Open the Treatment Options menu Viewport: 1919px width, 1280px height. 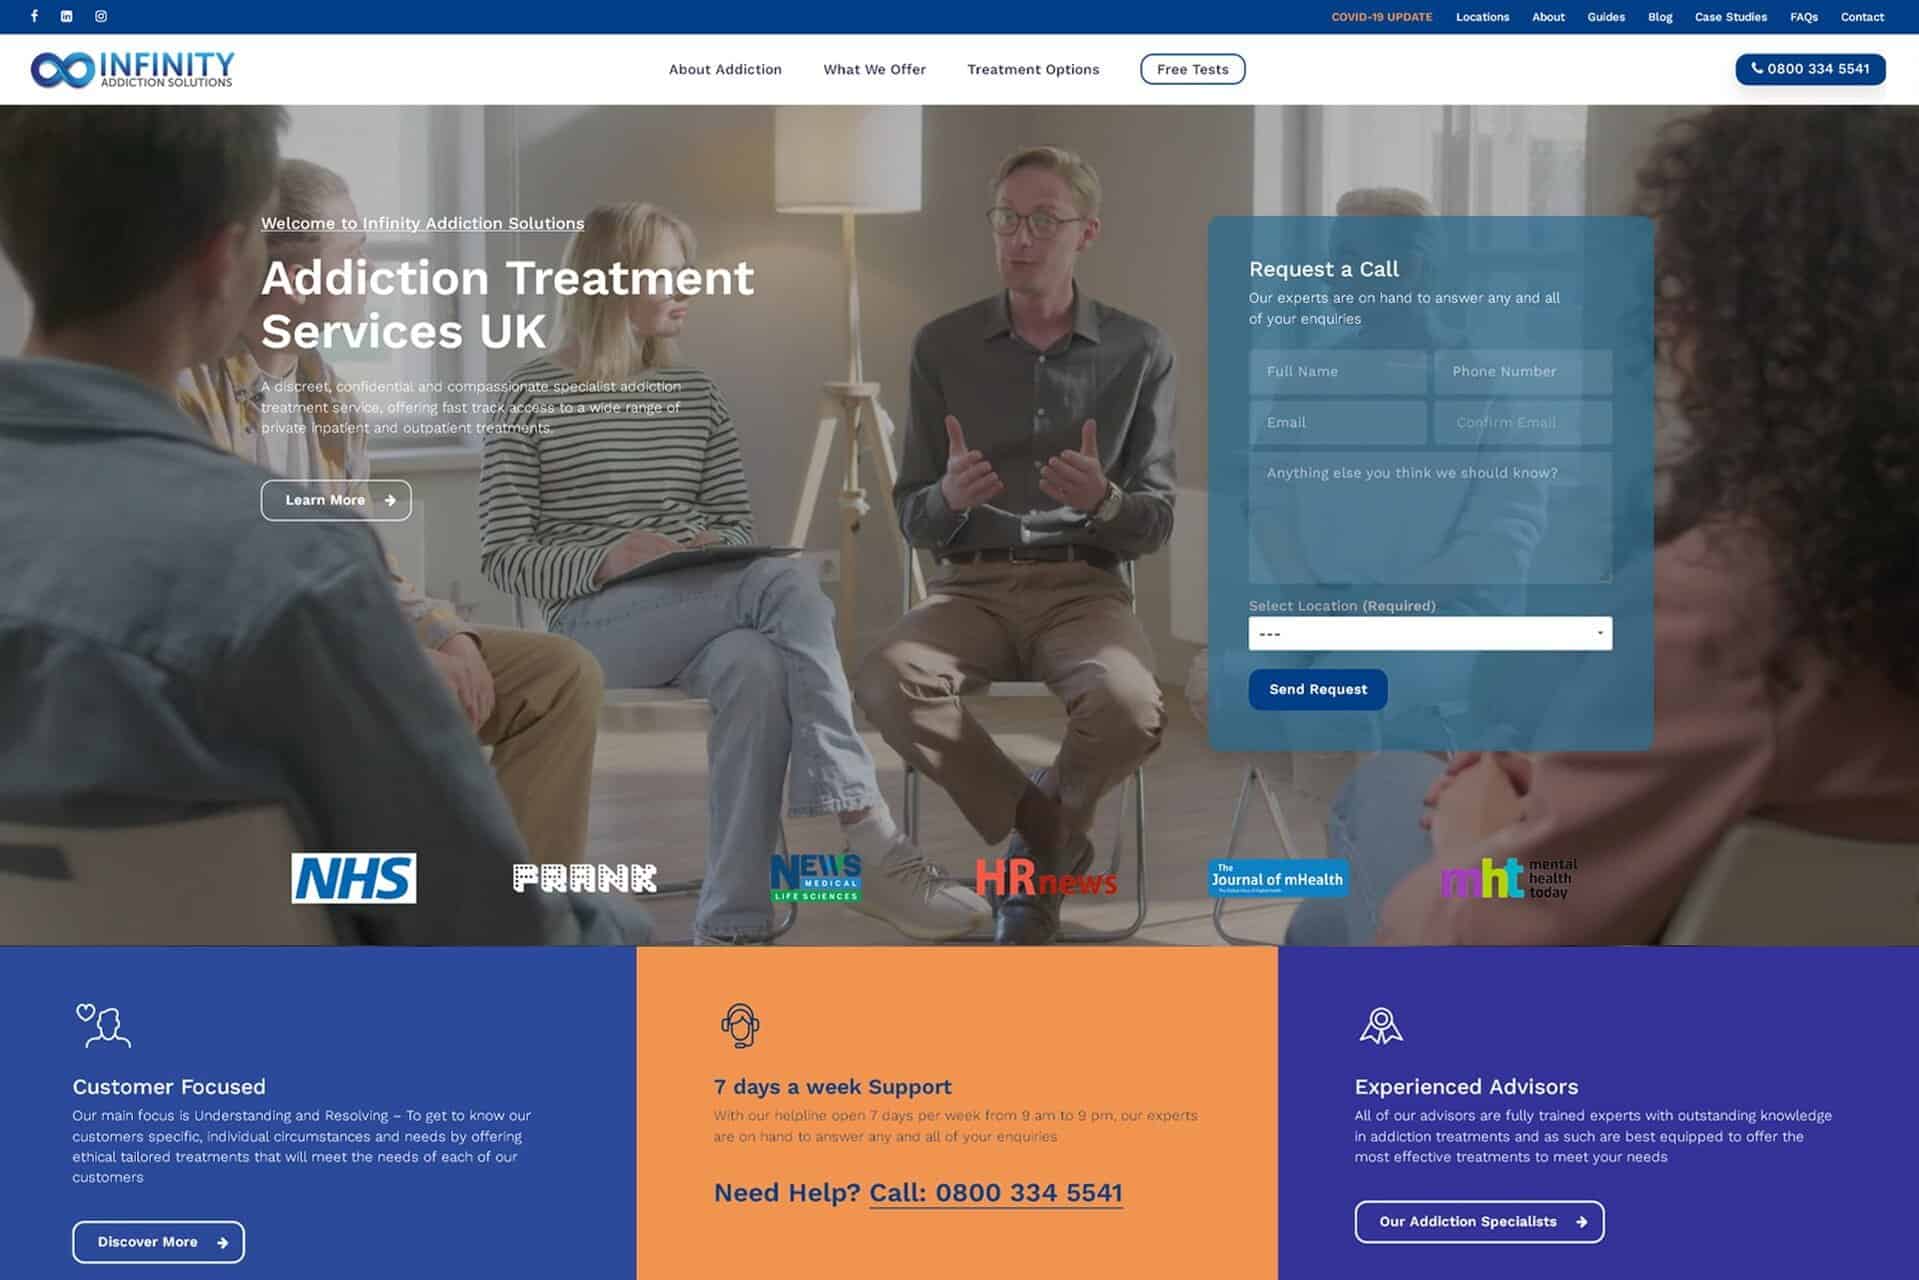point(1033,69)
